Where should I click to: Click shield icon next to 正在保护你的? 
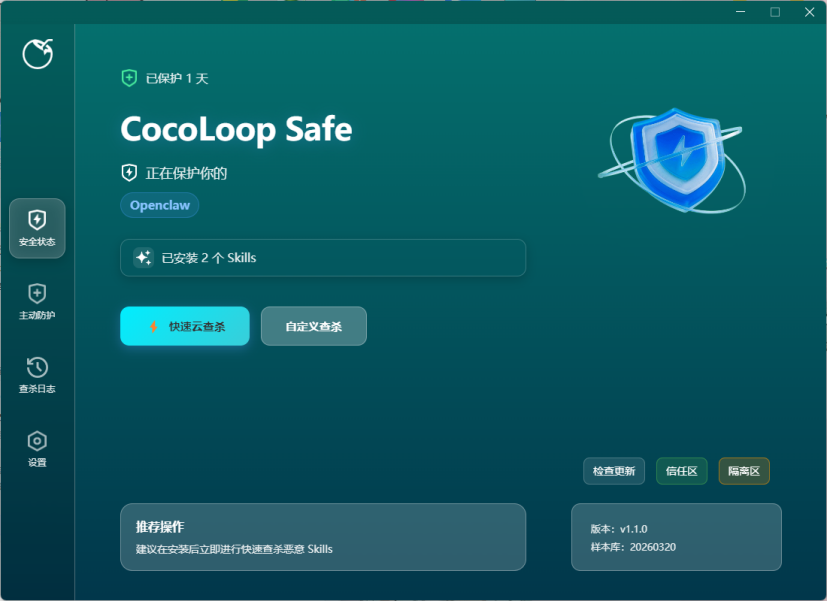129,172
